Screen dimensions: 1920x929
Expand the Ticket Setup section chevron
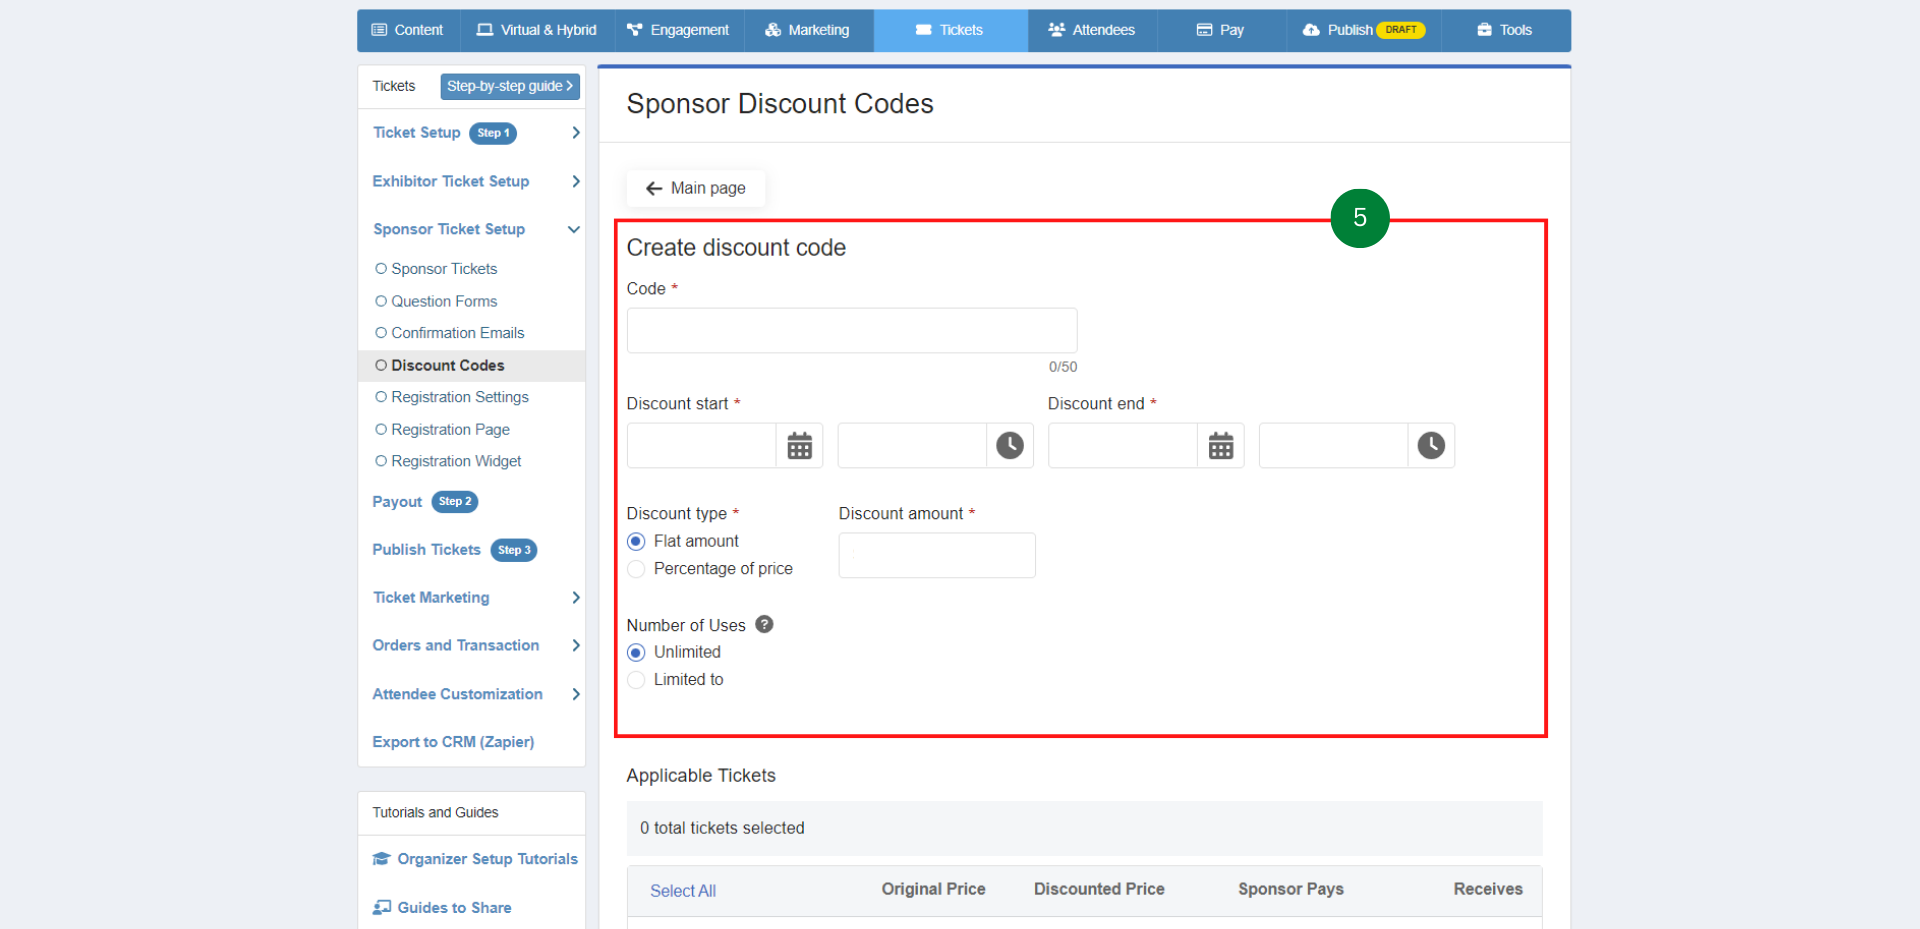[x=575, y=133]
